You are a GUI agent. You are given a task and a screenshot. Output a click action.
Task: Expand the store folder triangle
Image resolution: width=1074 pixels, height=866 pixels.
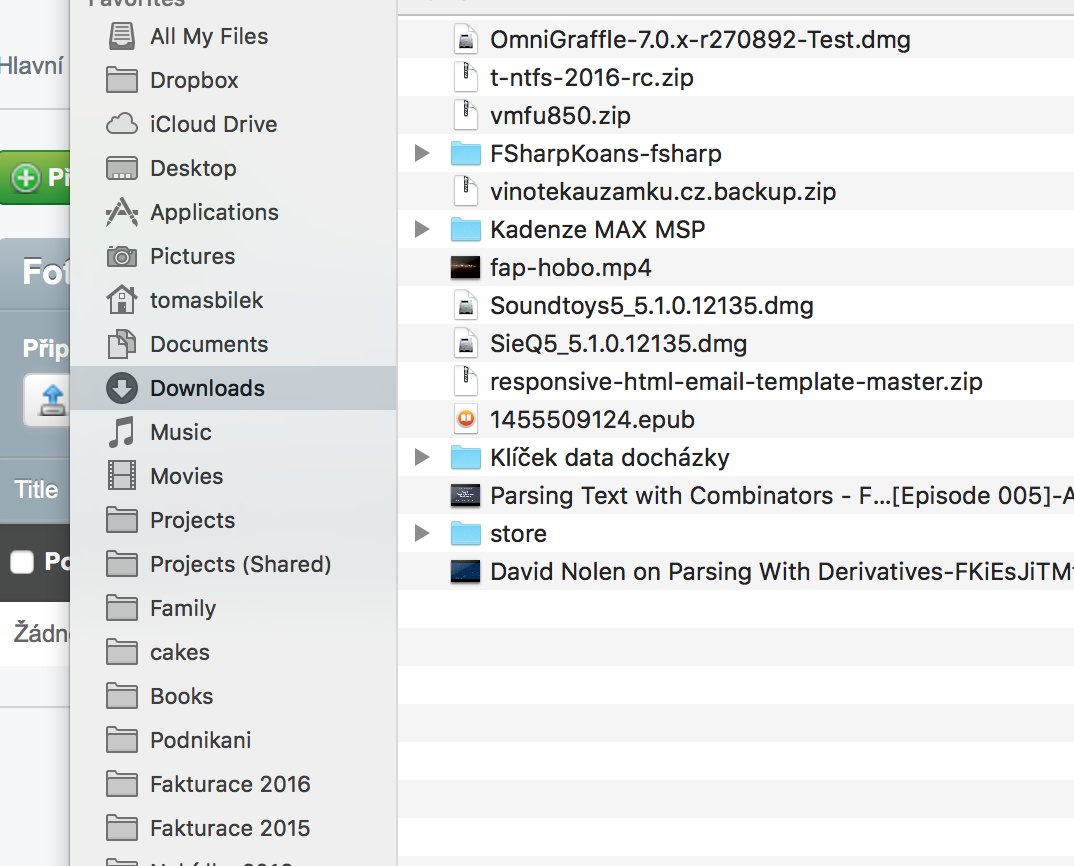click(422, 534)
